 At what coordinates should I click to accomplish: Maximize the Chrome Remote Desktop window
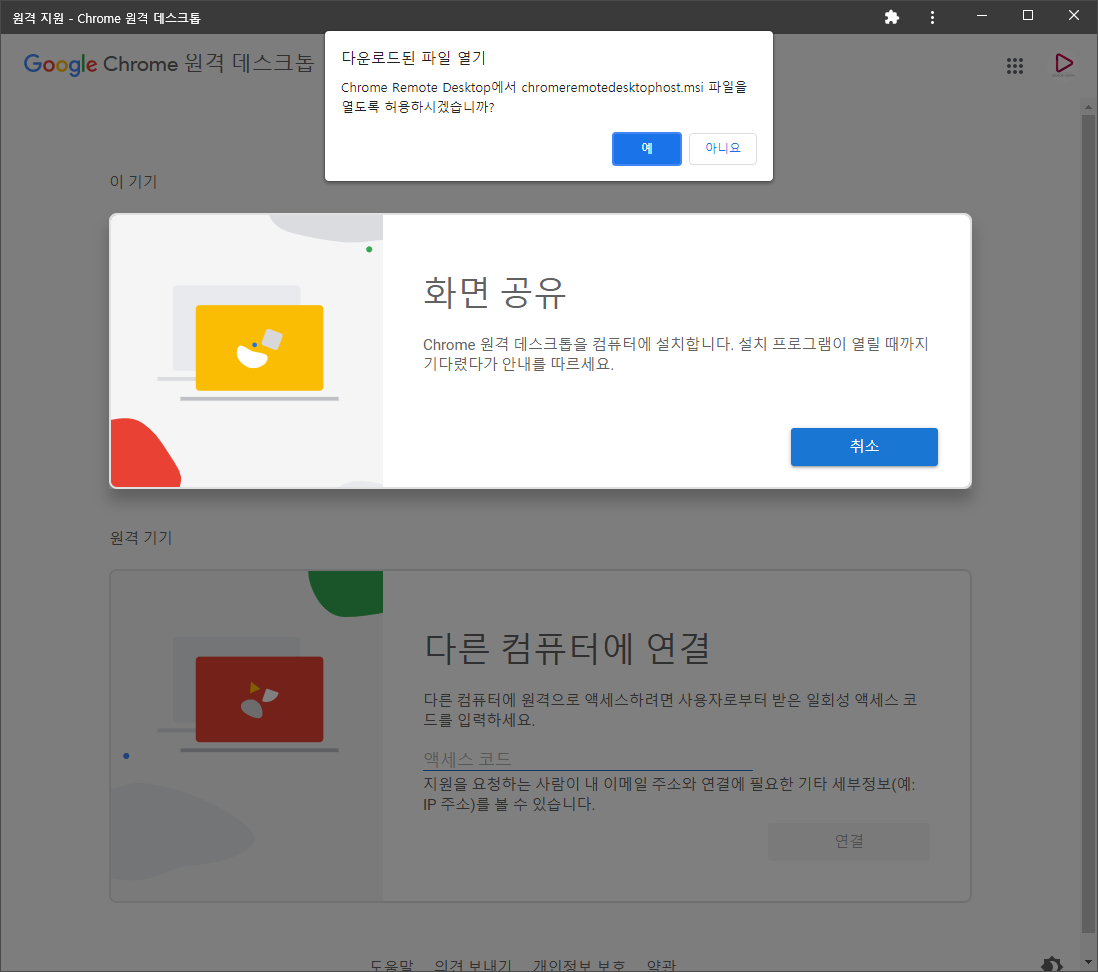[1028, 15]
